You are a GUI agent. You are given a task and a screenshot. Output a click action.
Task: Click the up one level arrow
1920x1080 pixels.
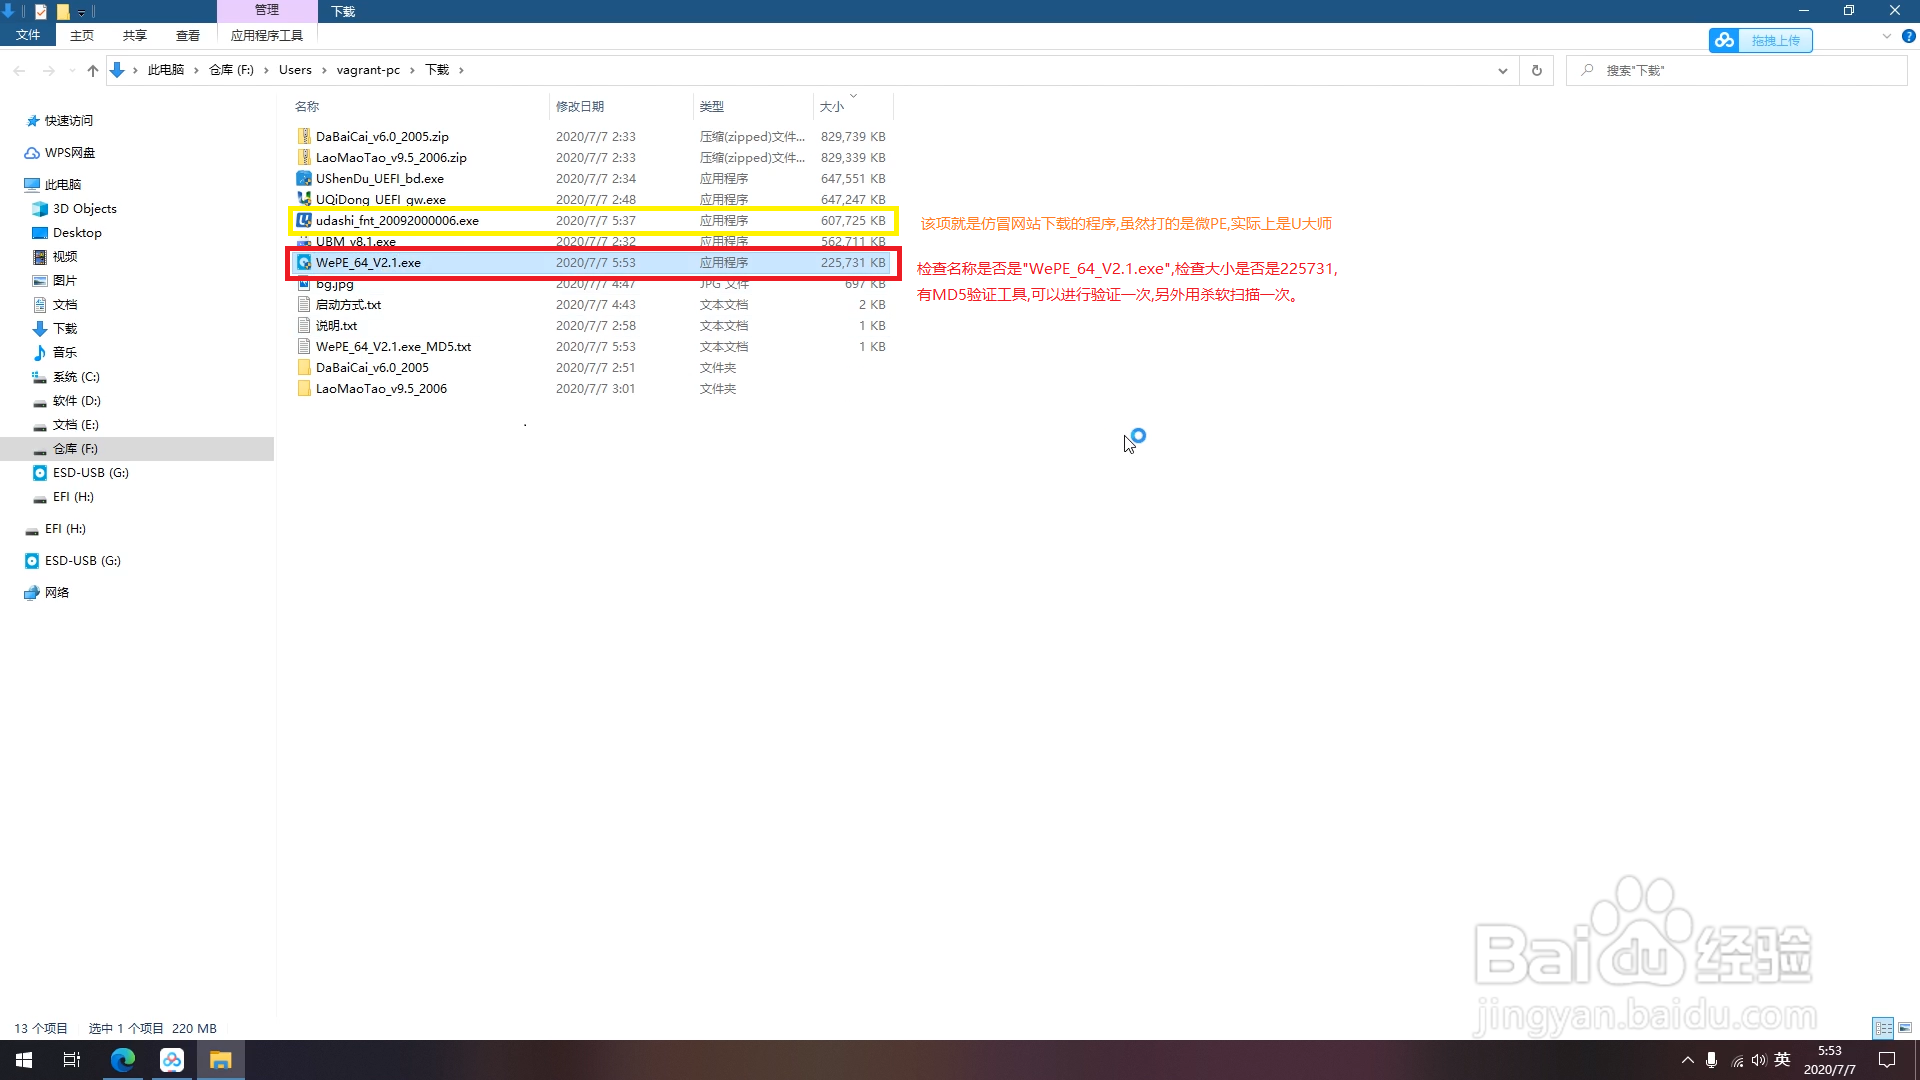(x=93, y=70)
